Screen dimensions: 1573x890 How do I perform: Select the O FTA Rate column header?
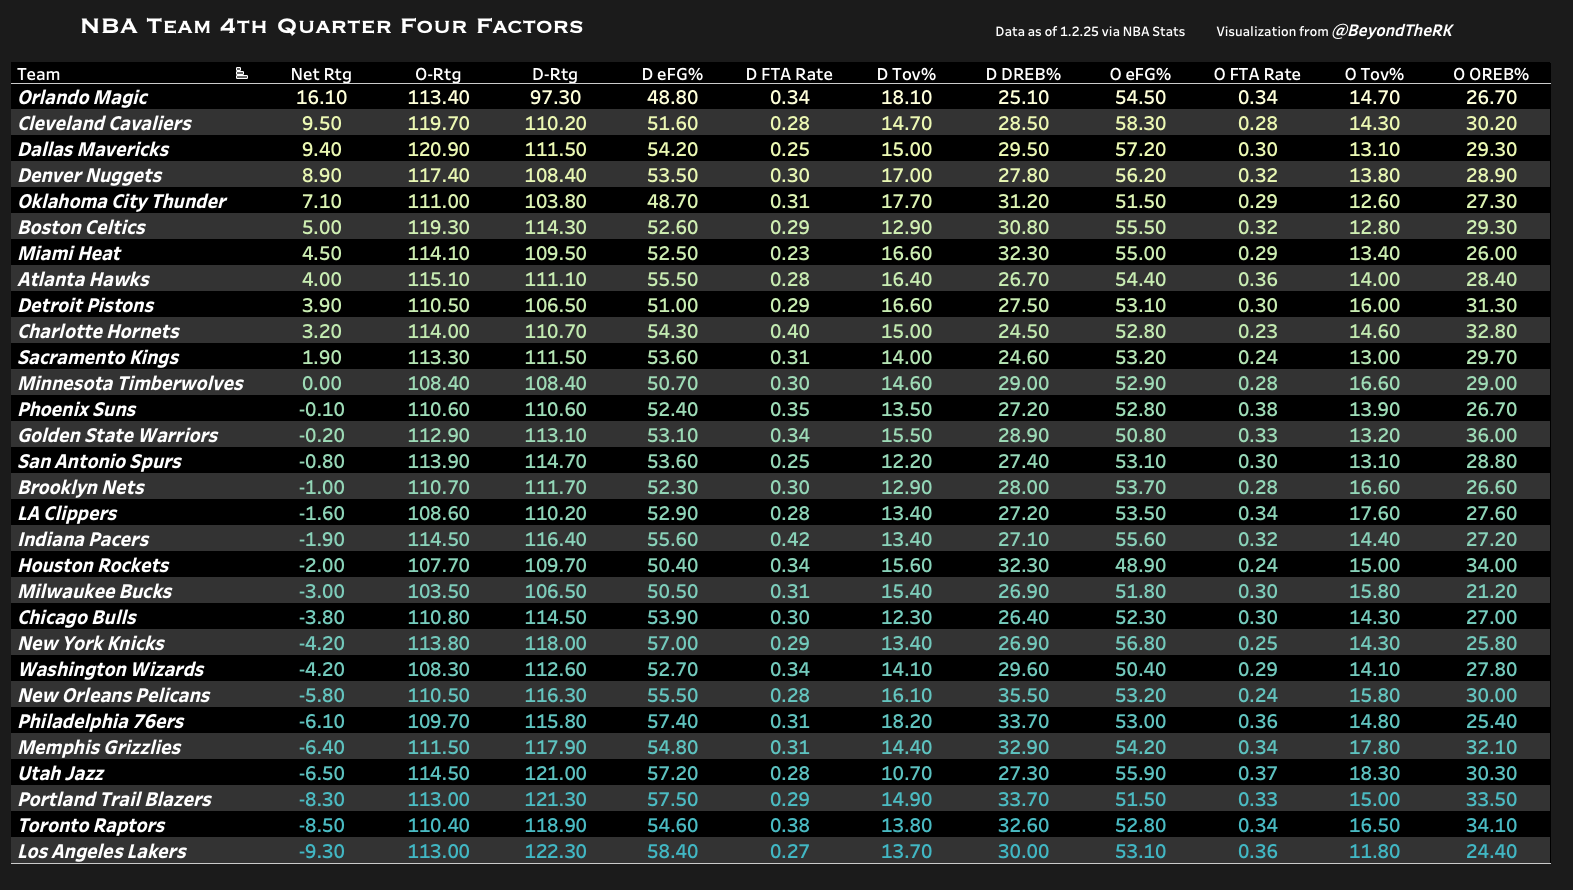(x=1257, y=74)
